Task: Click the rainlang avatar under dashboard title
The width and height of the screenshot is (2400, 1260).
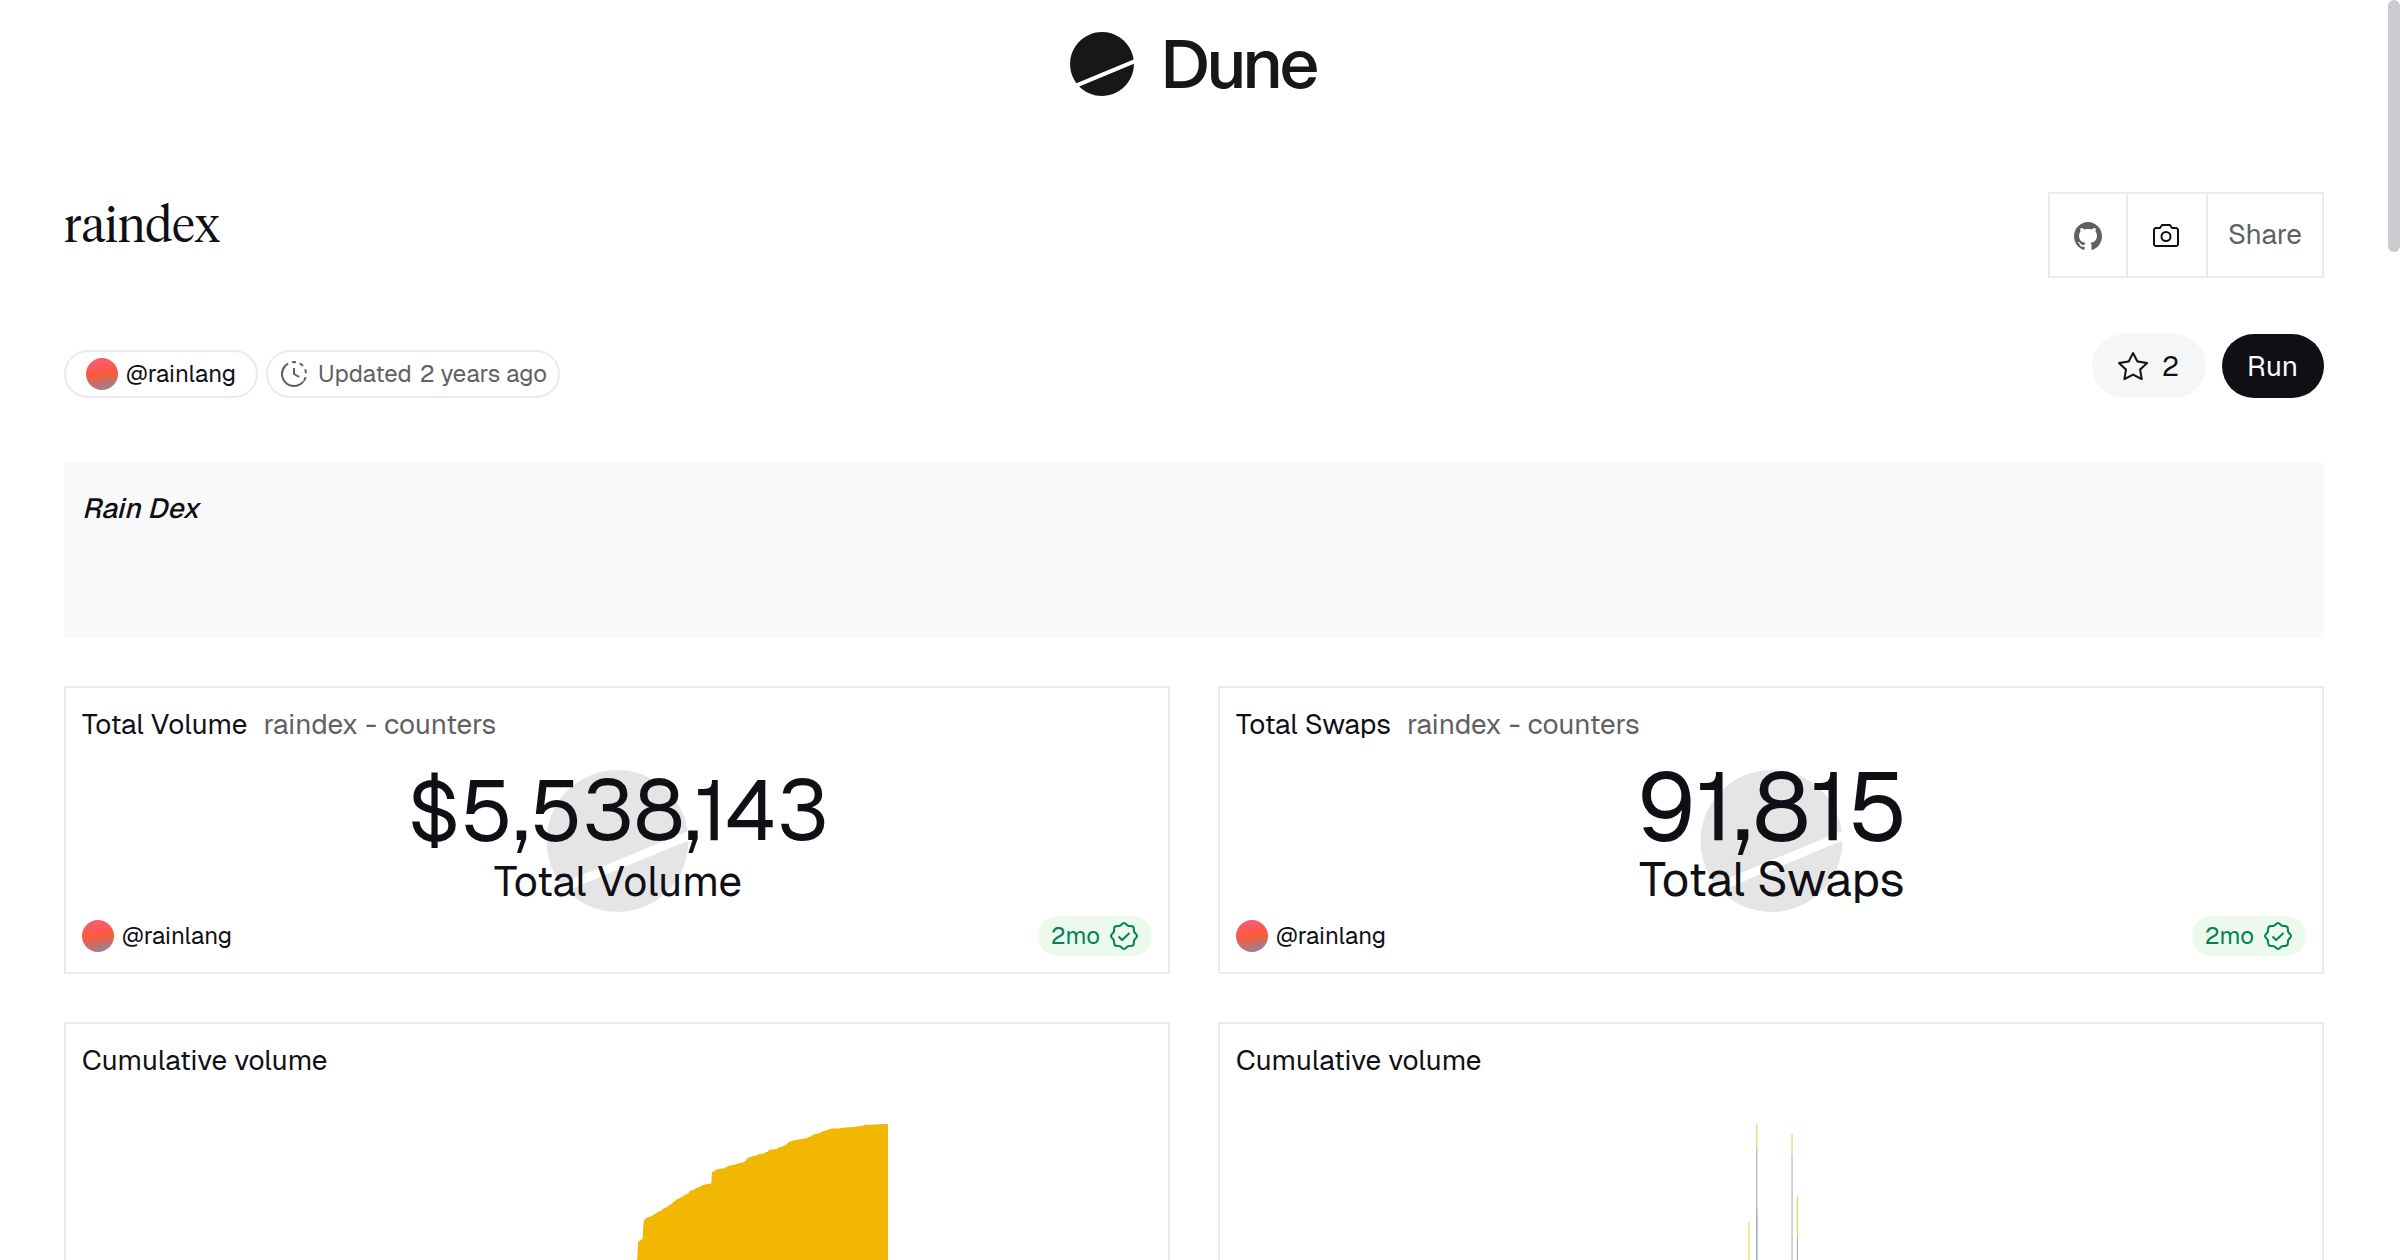Action: pyautogui.click(x=102, y=374)
